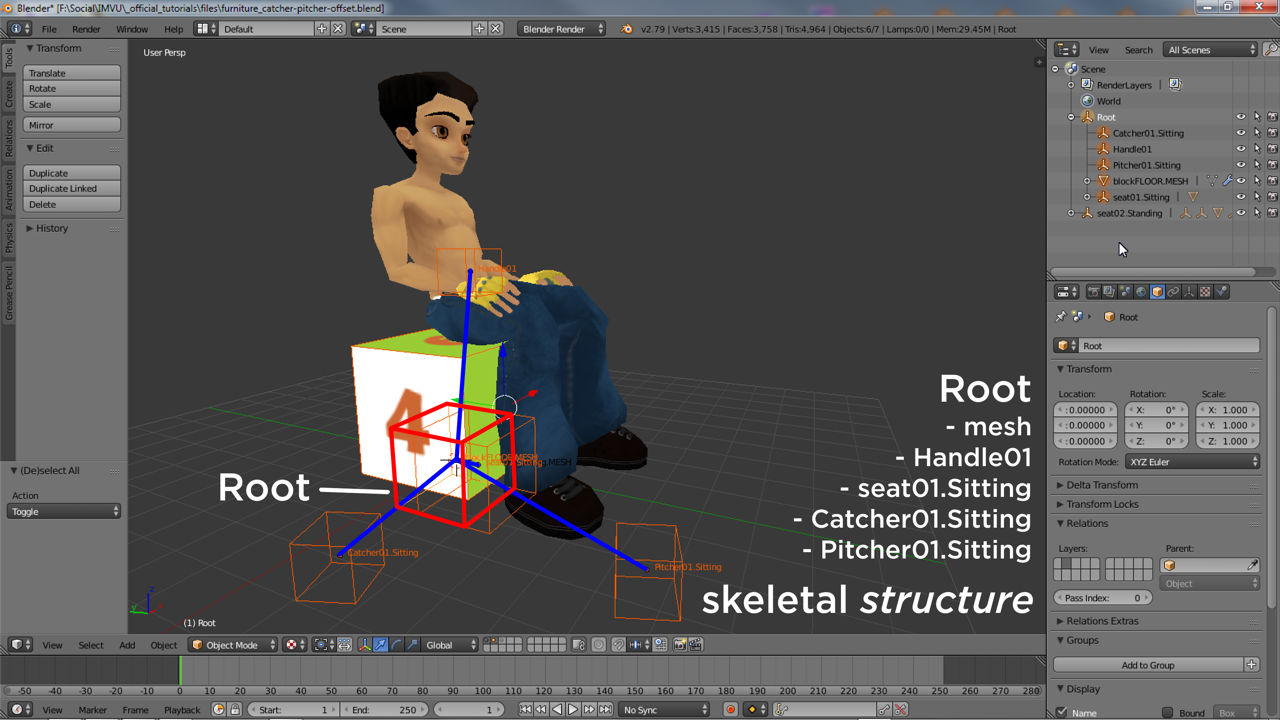Click the insert keyframes key icon
Viewport: 1280px width, 720px height.
[886, 710]
